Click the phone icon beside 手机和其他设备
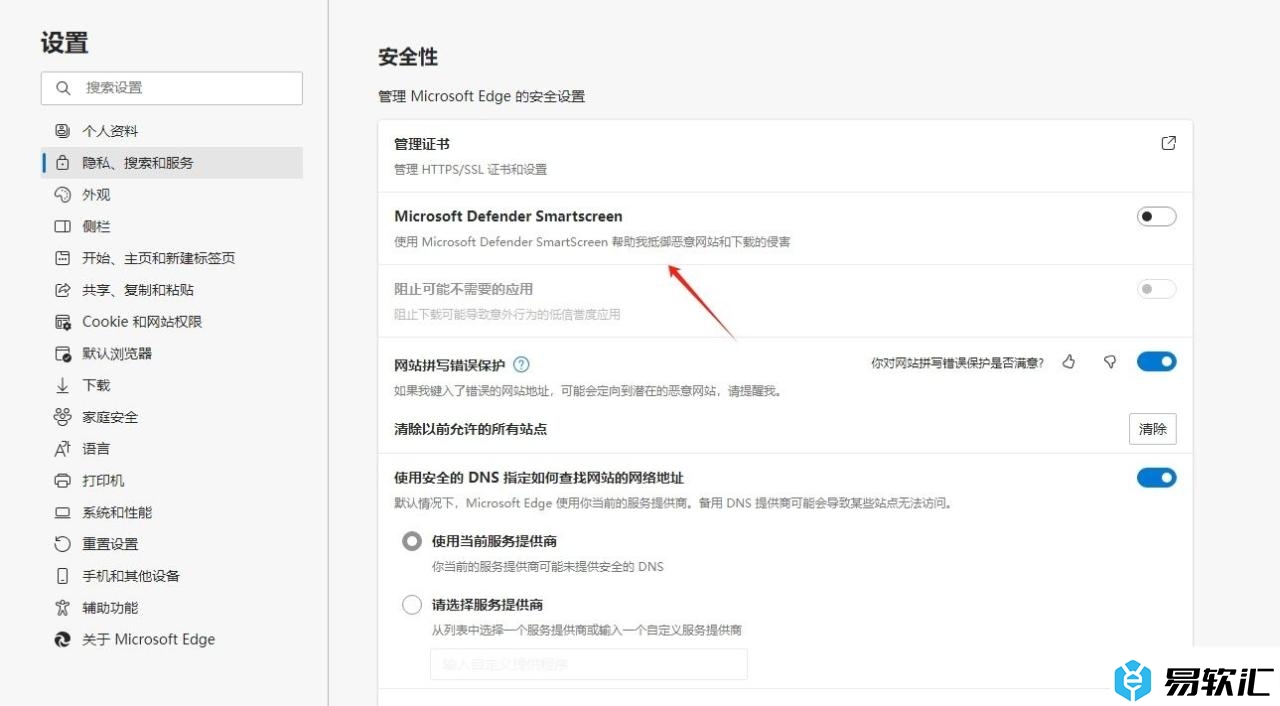The image size is (1280, 706). pyautogui.click(x=63, y=576)
